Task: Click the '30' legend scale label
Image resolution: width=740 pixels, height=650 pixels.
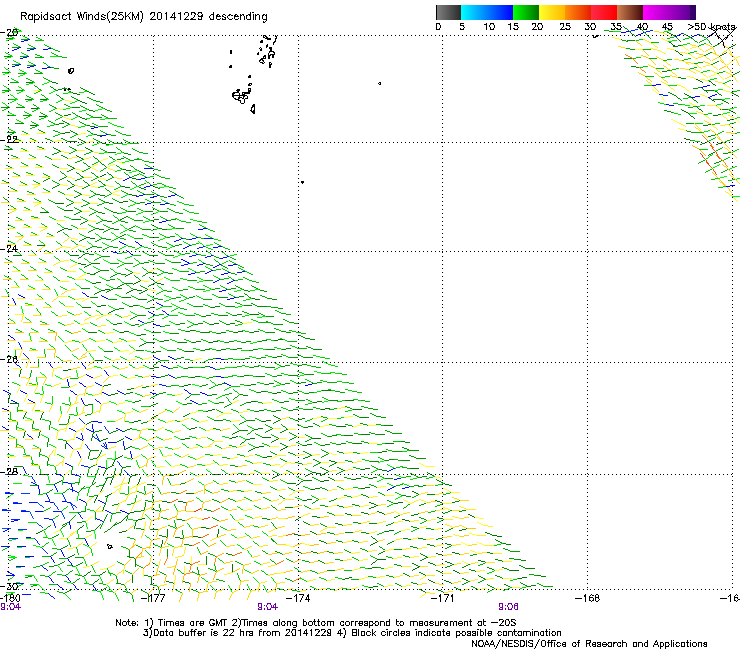Action: (x=590, y=27)
